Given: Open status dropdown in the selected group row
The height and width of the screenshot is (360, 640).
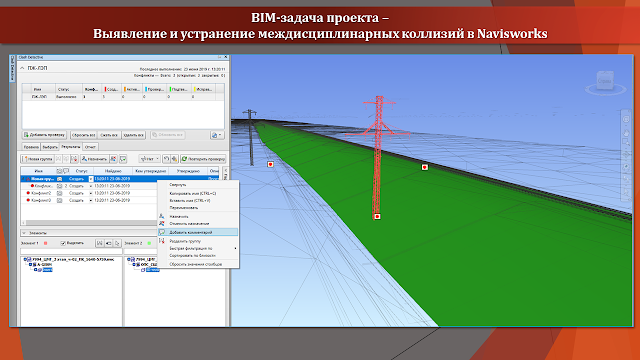Looking at the screenshot, I should point(91,179).
